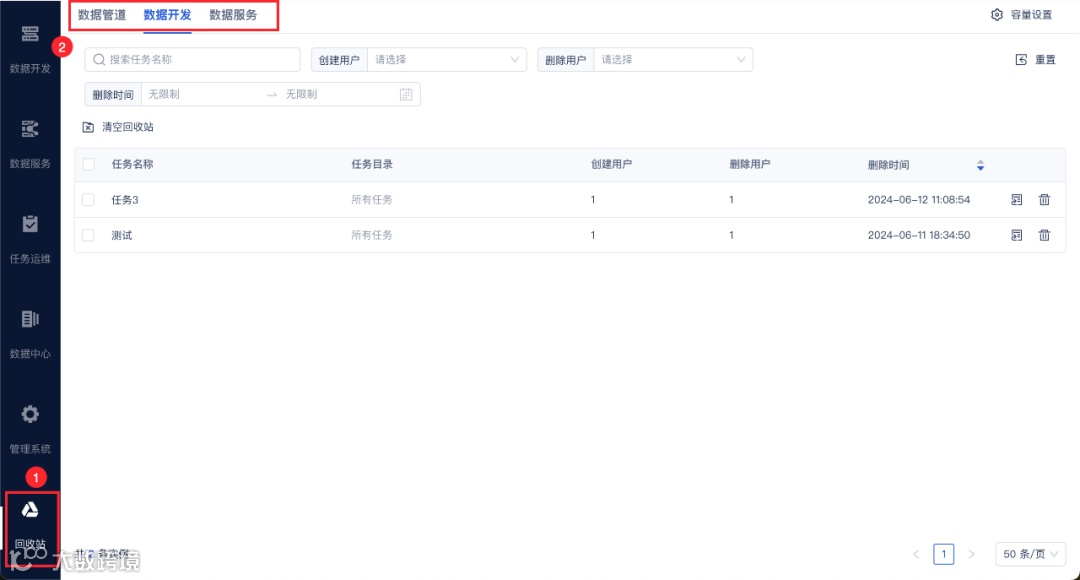Click the 删除时间 end date field
Image resolution: width=1080 pixels, height=580 pixels.
pos(338,94)
